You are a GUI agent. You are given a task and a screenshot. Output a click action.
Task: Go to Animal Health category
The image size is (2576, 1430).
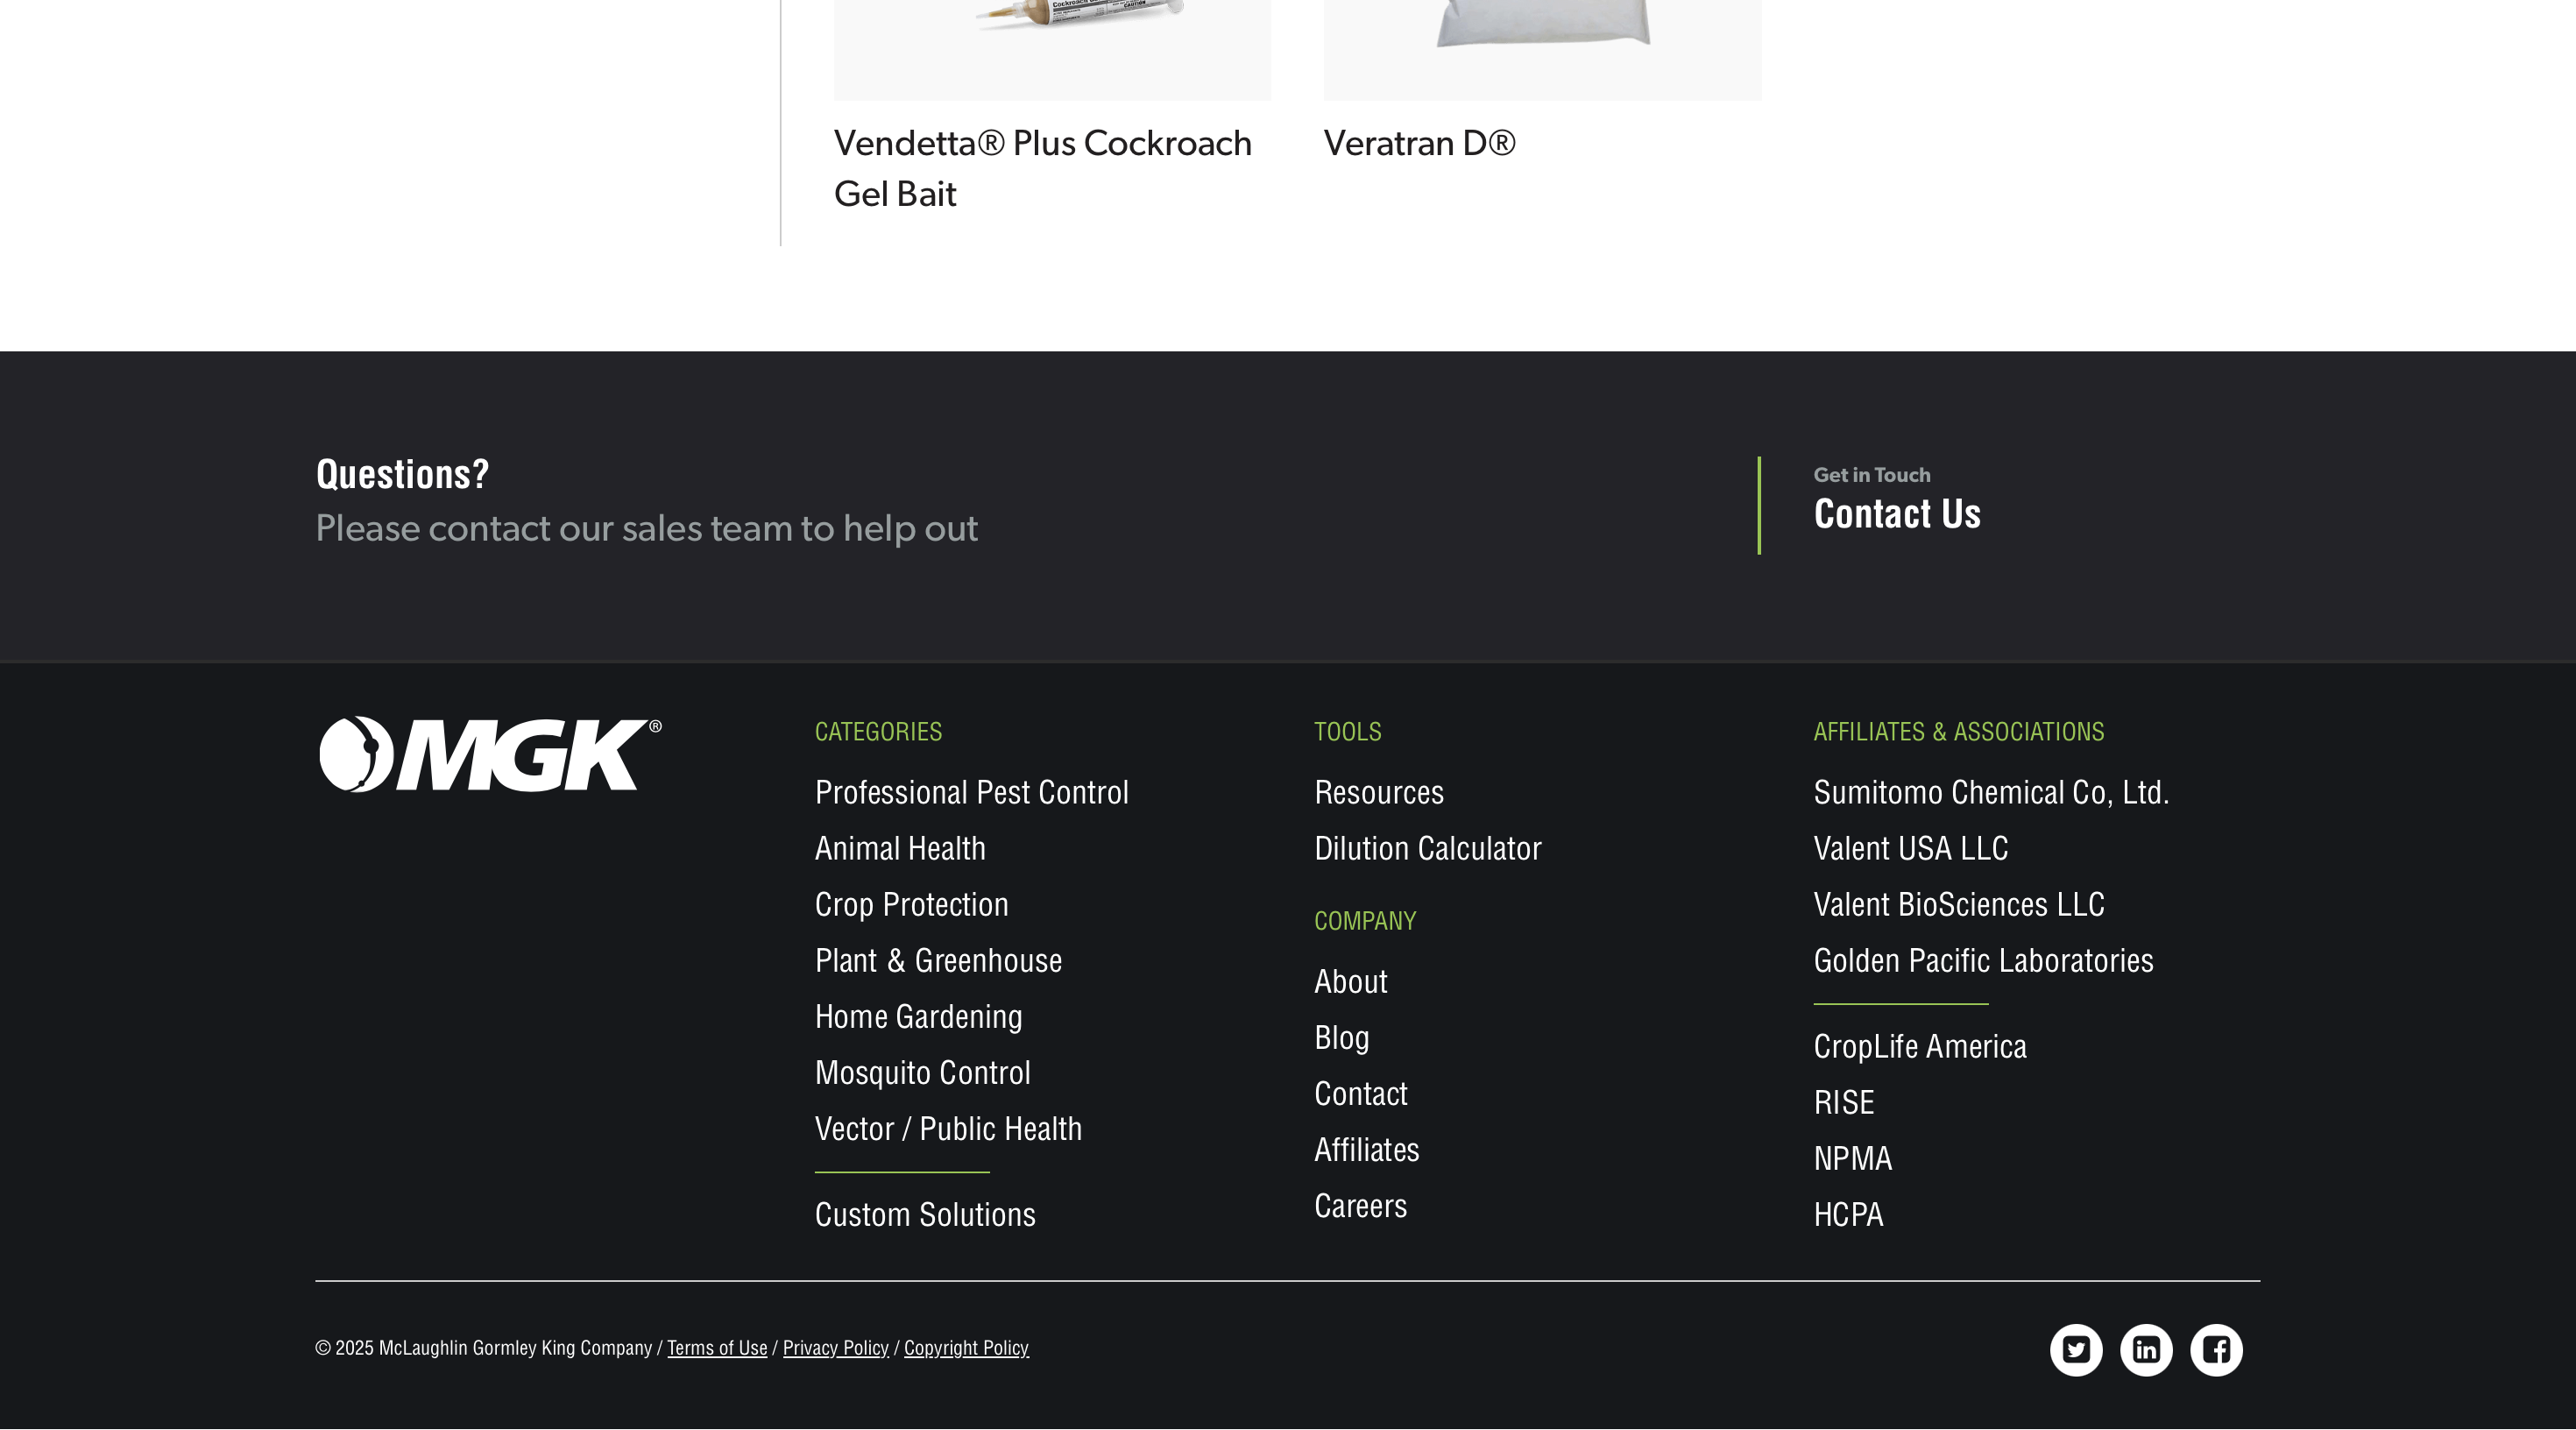point(900,849)
